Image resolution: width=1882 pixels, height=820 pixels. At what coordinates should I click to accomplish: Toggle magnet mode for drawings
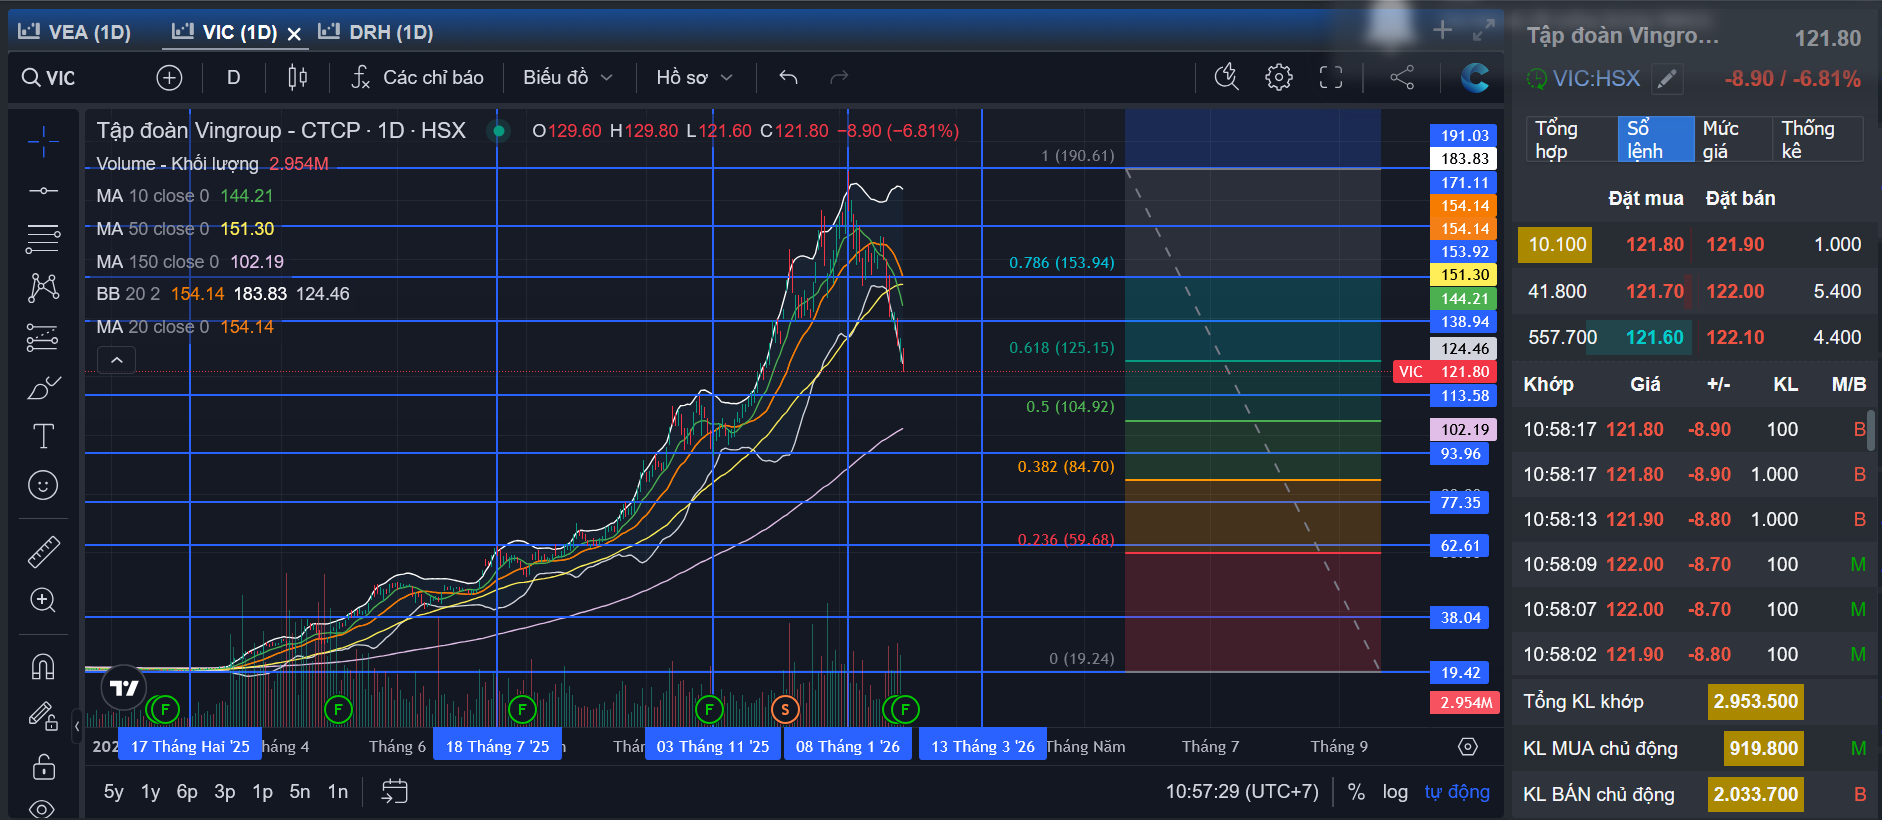42,666
